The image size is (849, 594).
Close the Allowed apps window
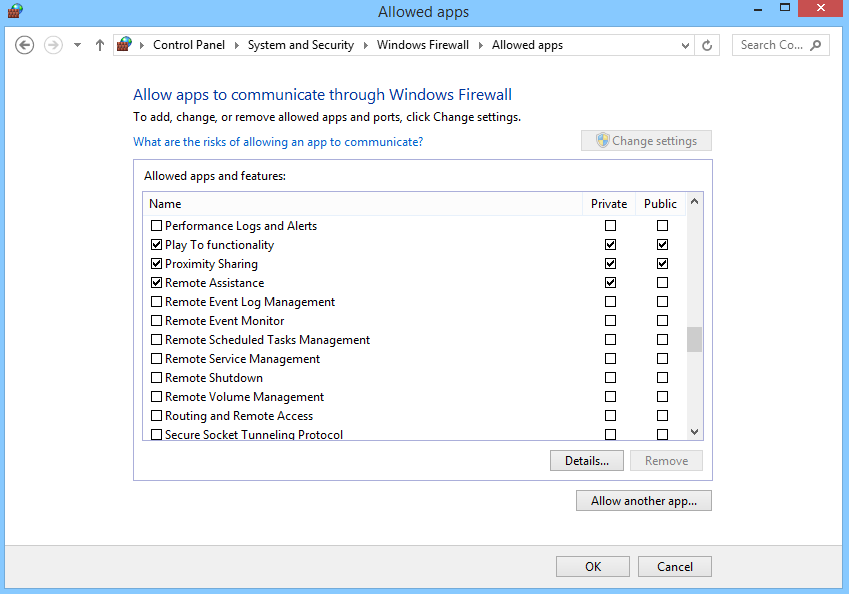pos(820,9)
